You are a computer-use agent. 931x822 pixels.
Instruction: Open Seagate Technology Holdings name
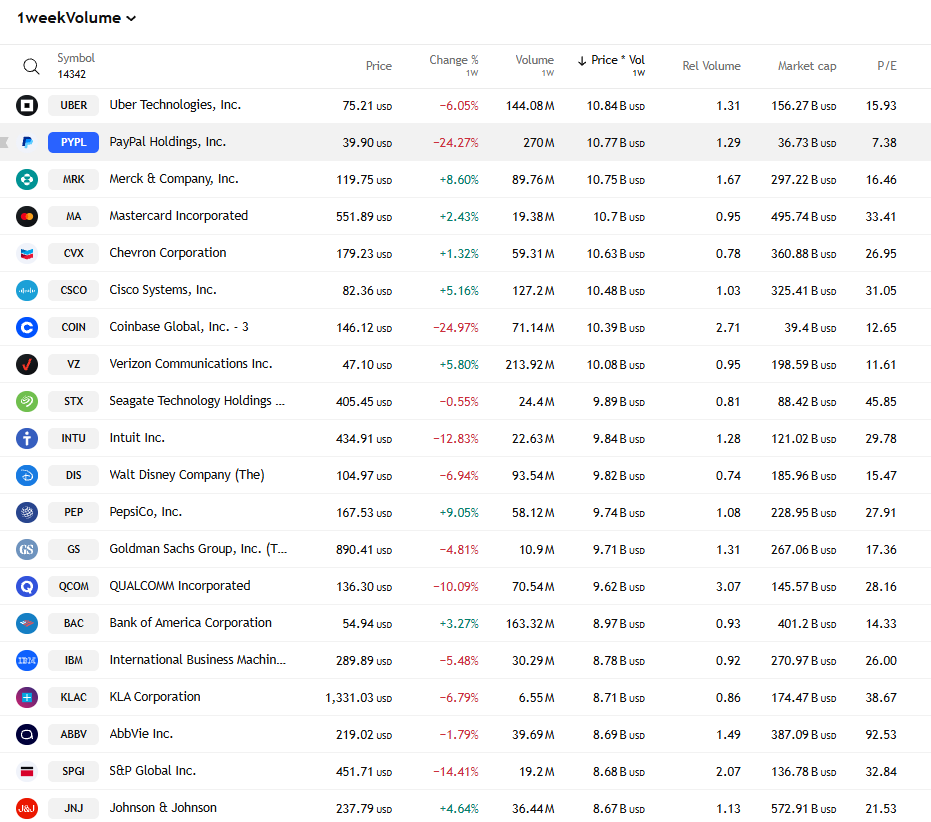[197, 401]
